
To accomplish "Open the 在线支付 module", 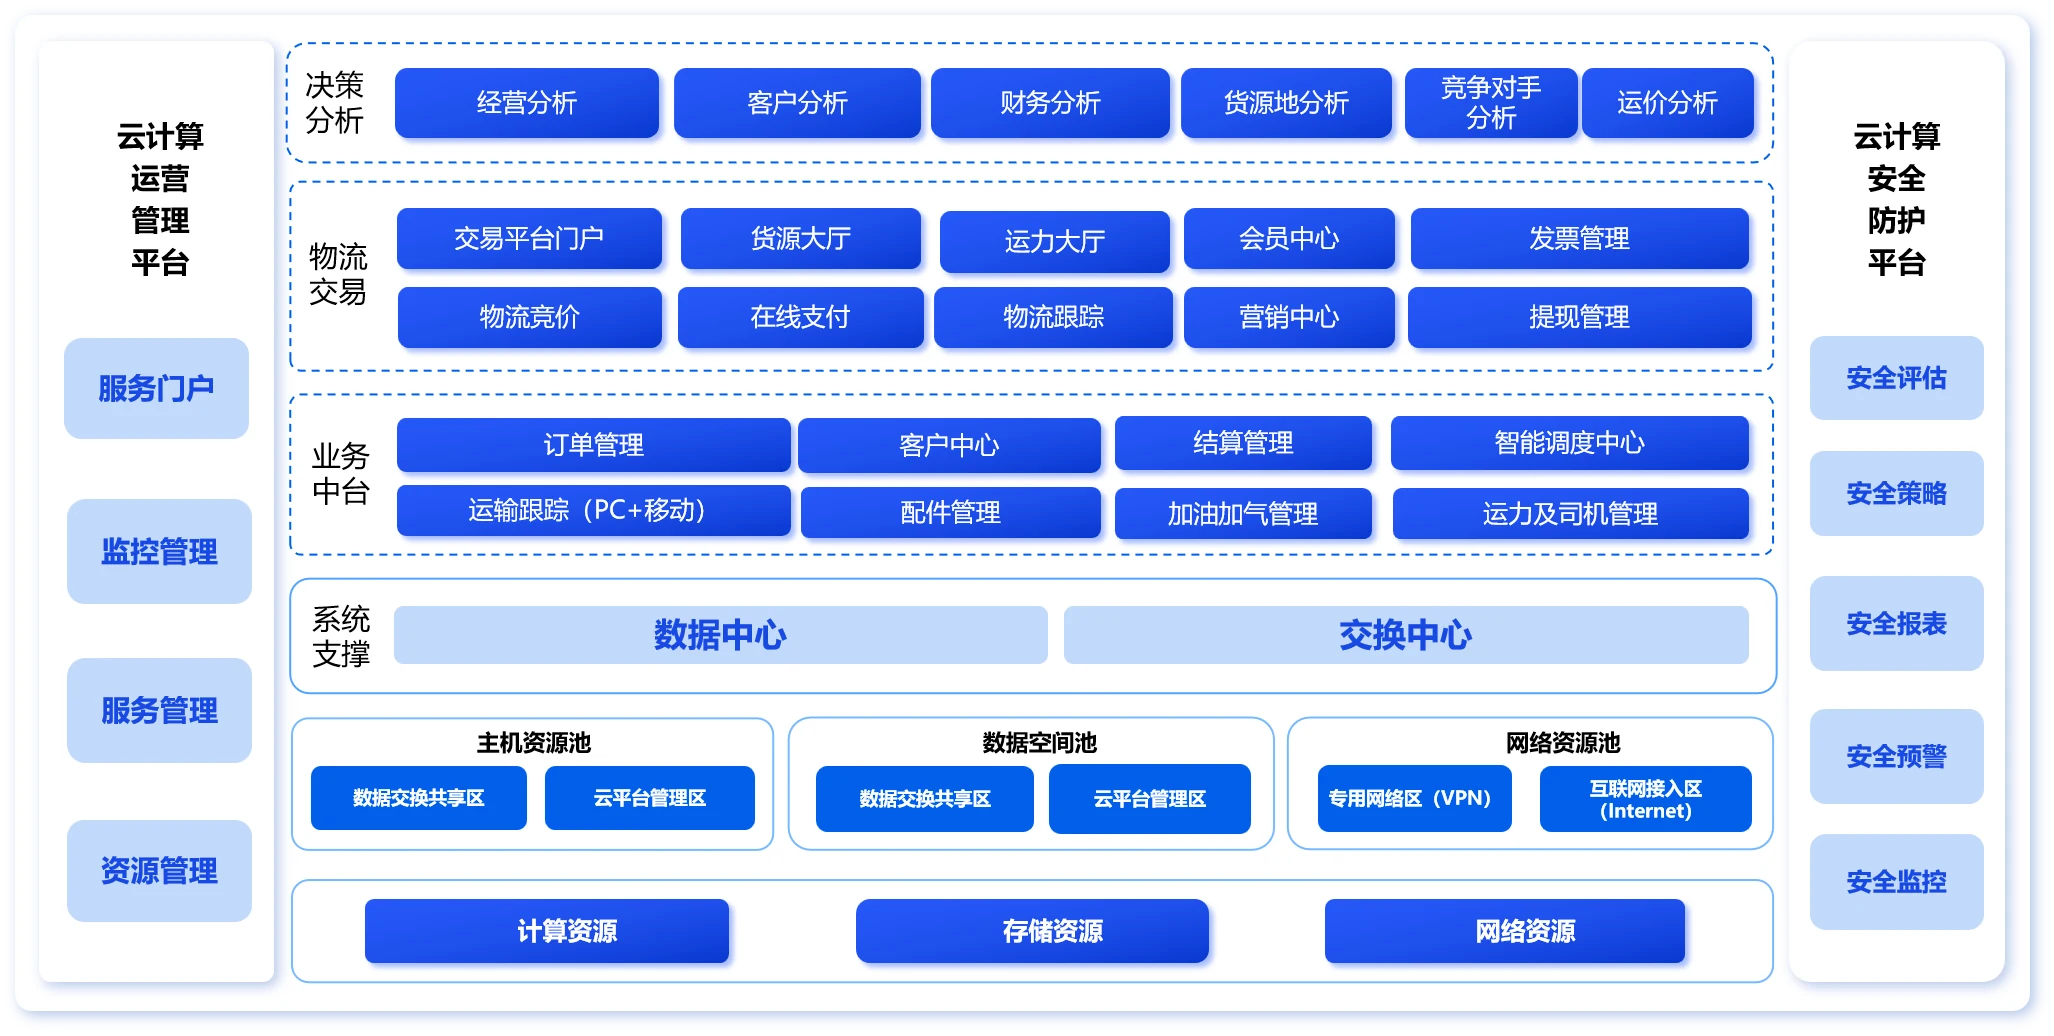I will tap(800, 318).
